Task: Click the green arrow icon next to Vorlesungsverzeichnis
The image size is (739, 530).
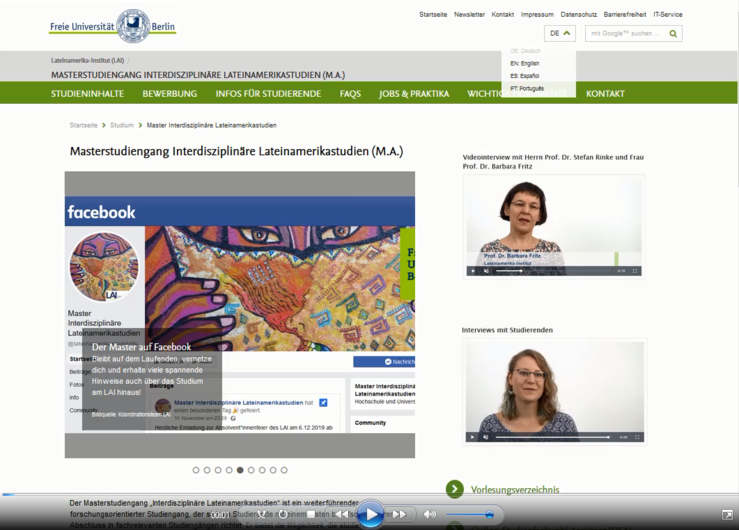Action: pyautogui.click(x=454, y=489)
